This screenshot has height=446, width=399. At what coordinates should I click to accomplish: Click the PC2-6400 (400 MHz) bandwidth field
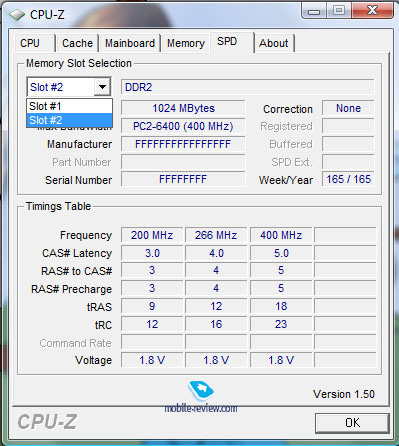tap(183, 126)
